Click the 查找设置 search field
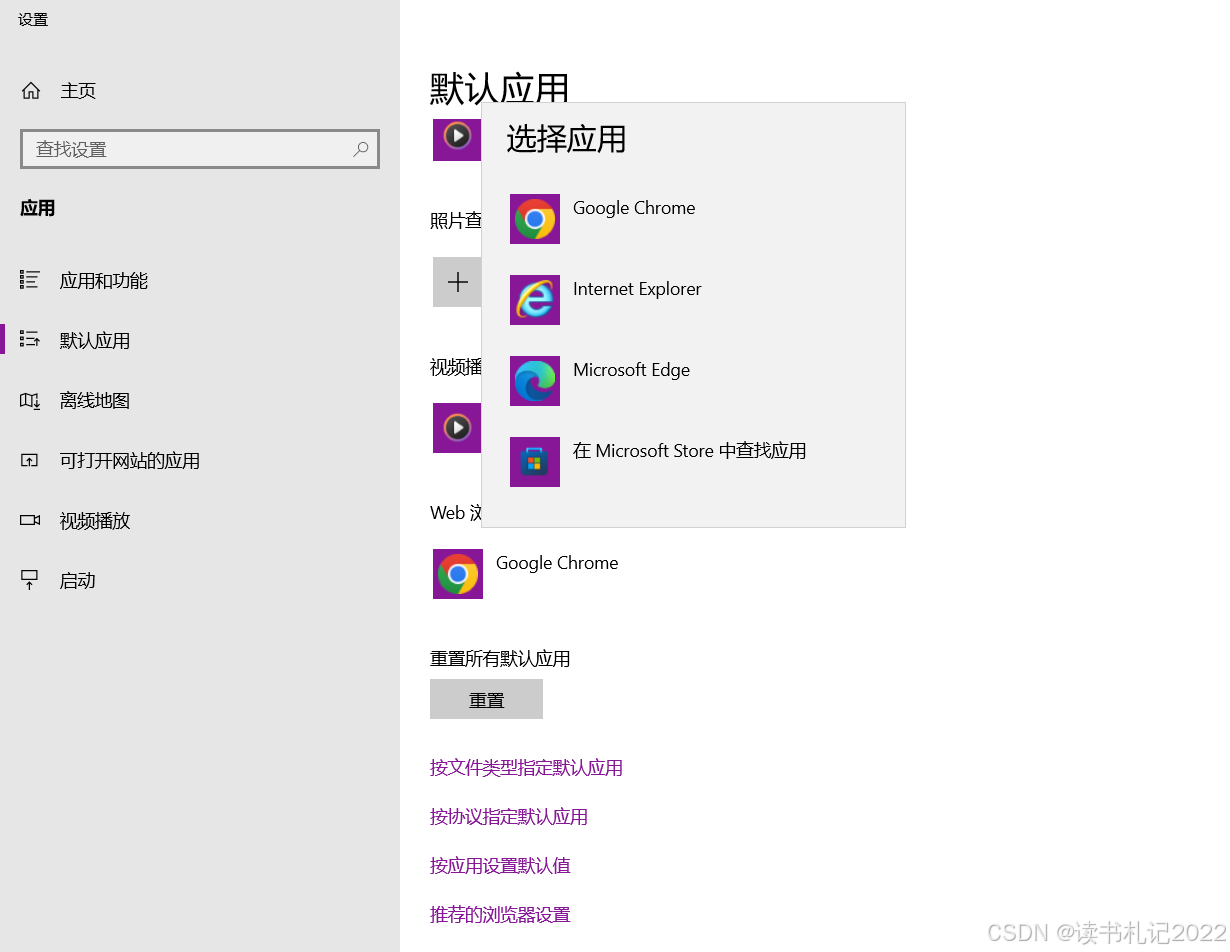The height and width of the screenshot is (952, 1230). point(200,149)
